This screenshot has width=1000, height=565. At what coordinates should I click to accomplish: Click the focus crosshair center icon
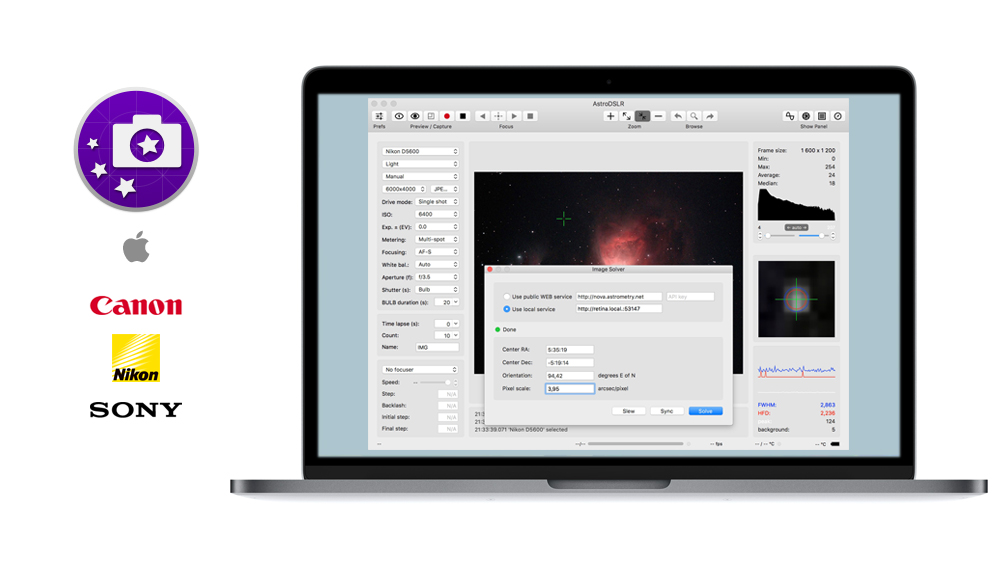point(499,116)
